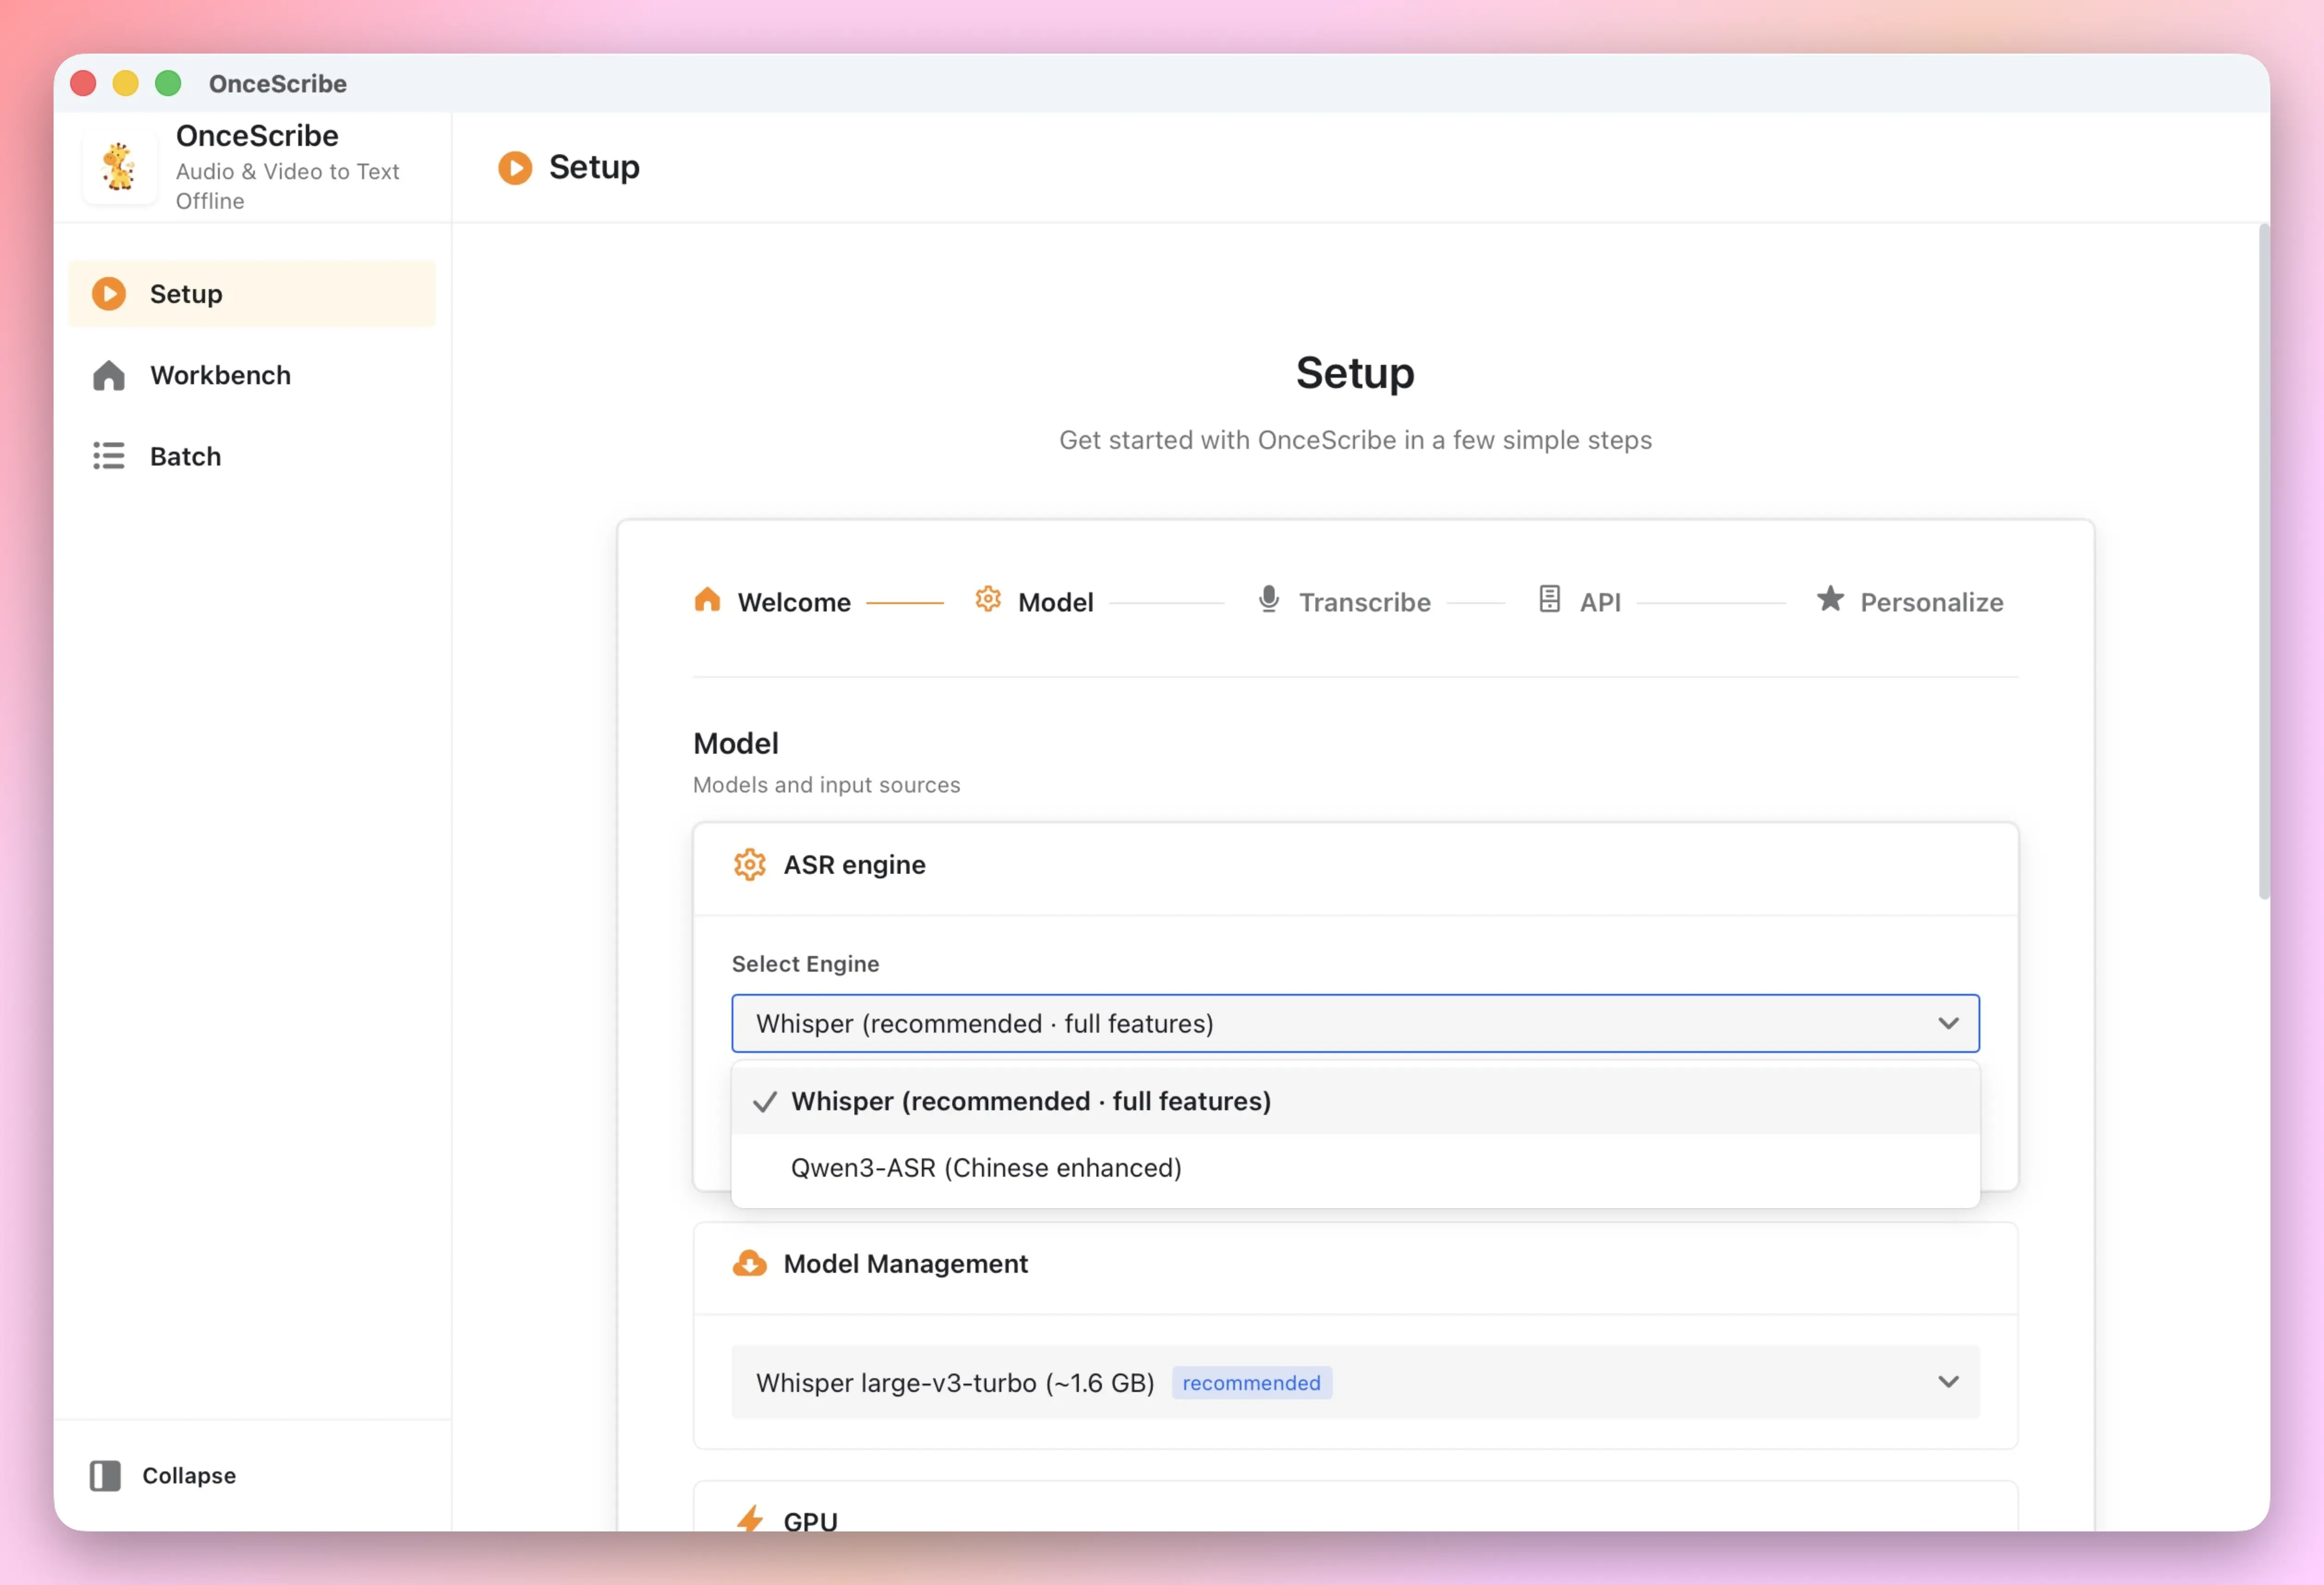The width and height of the screenshot is (2324, 1585).
Task: Click the ASR engine section header text
Action: (854, 865)
